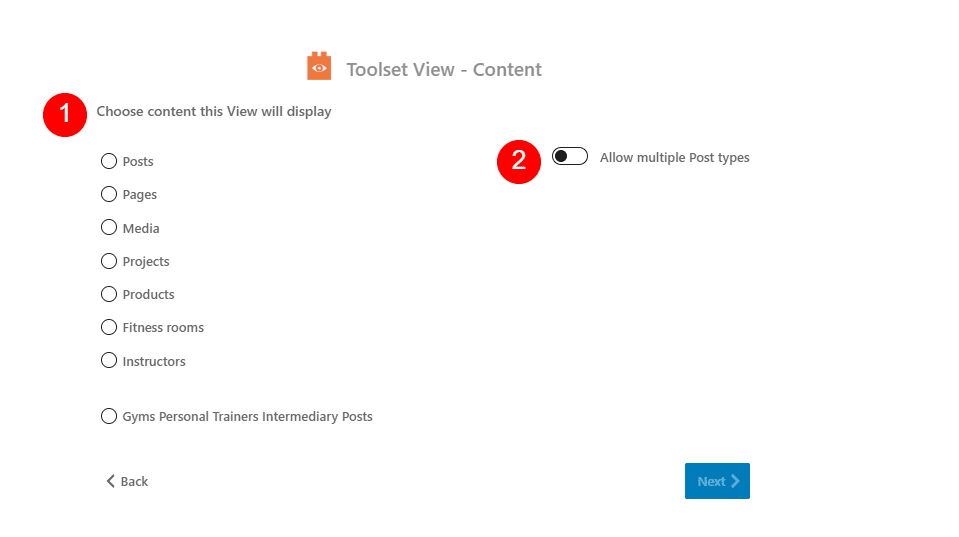Choose the Fitness rooms radio button
959x537 pixels.
pos(109,327)
